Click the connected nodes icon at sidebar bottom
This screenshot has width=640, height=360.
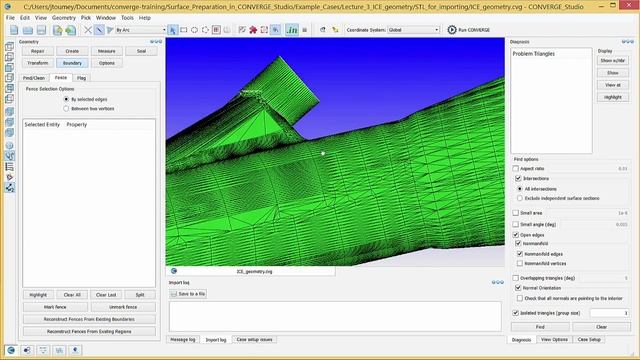9,188
